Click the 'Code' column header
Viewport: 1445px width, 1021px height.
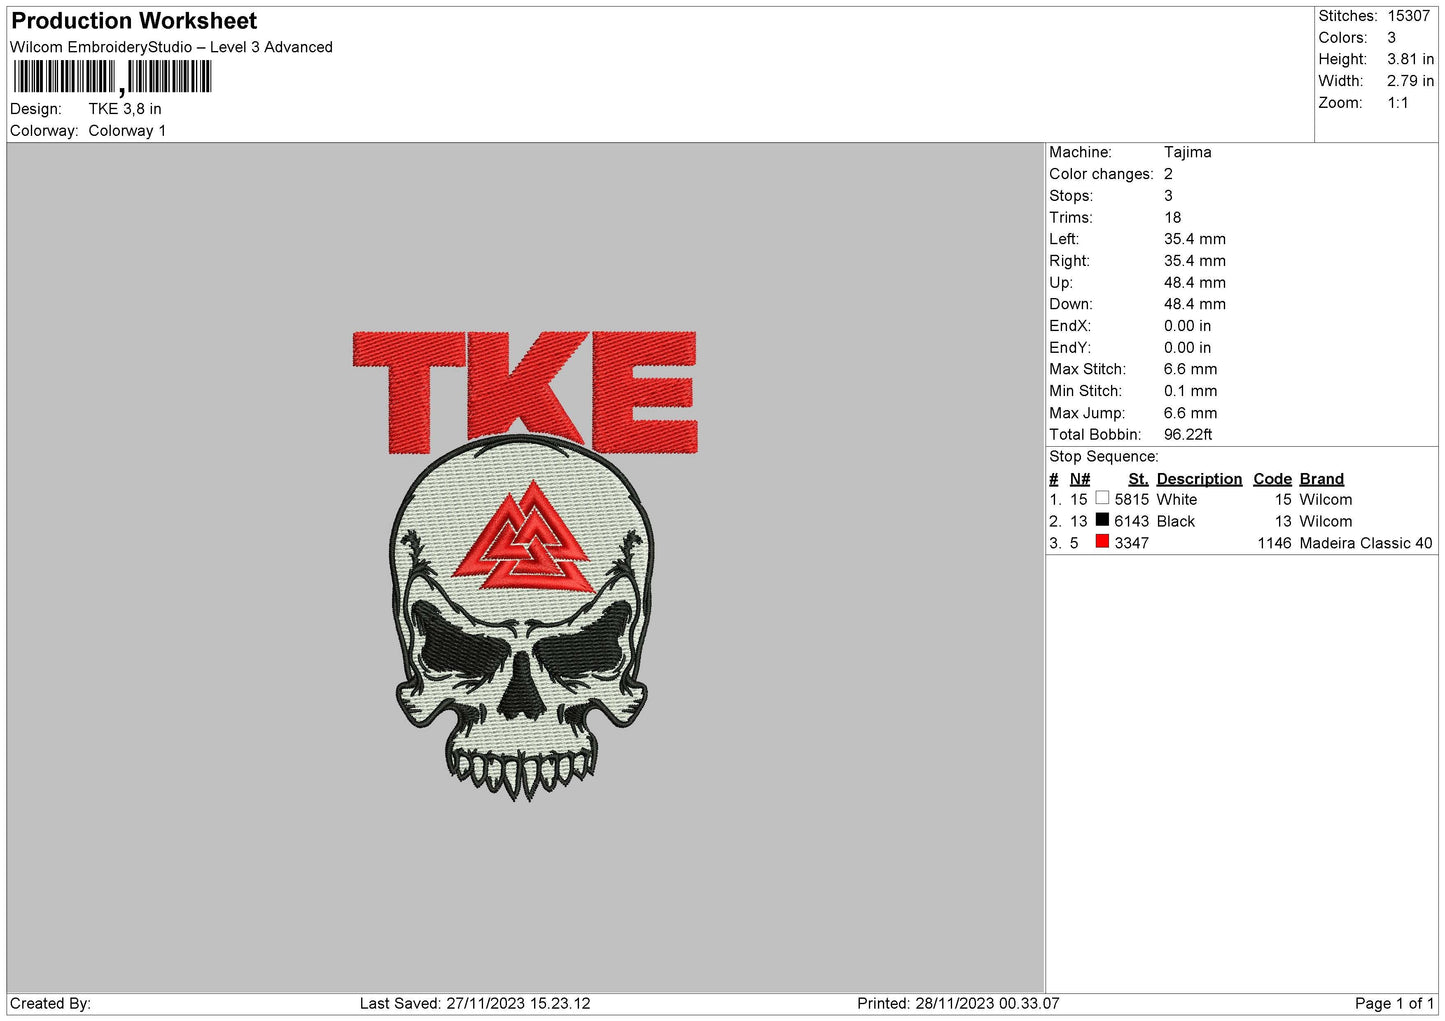[x=1272, y=479]
